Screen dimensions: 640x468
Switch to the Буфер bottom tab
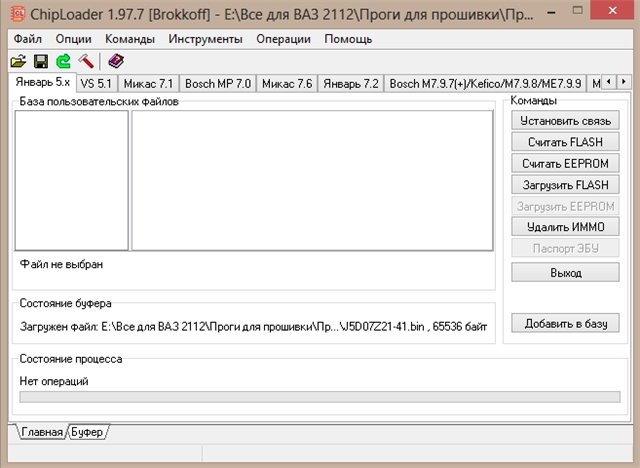(x=87, y=432)
